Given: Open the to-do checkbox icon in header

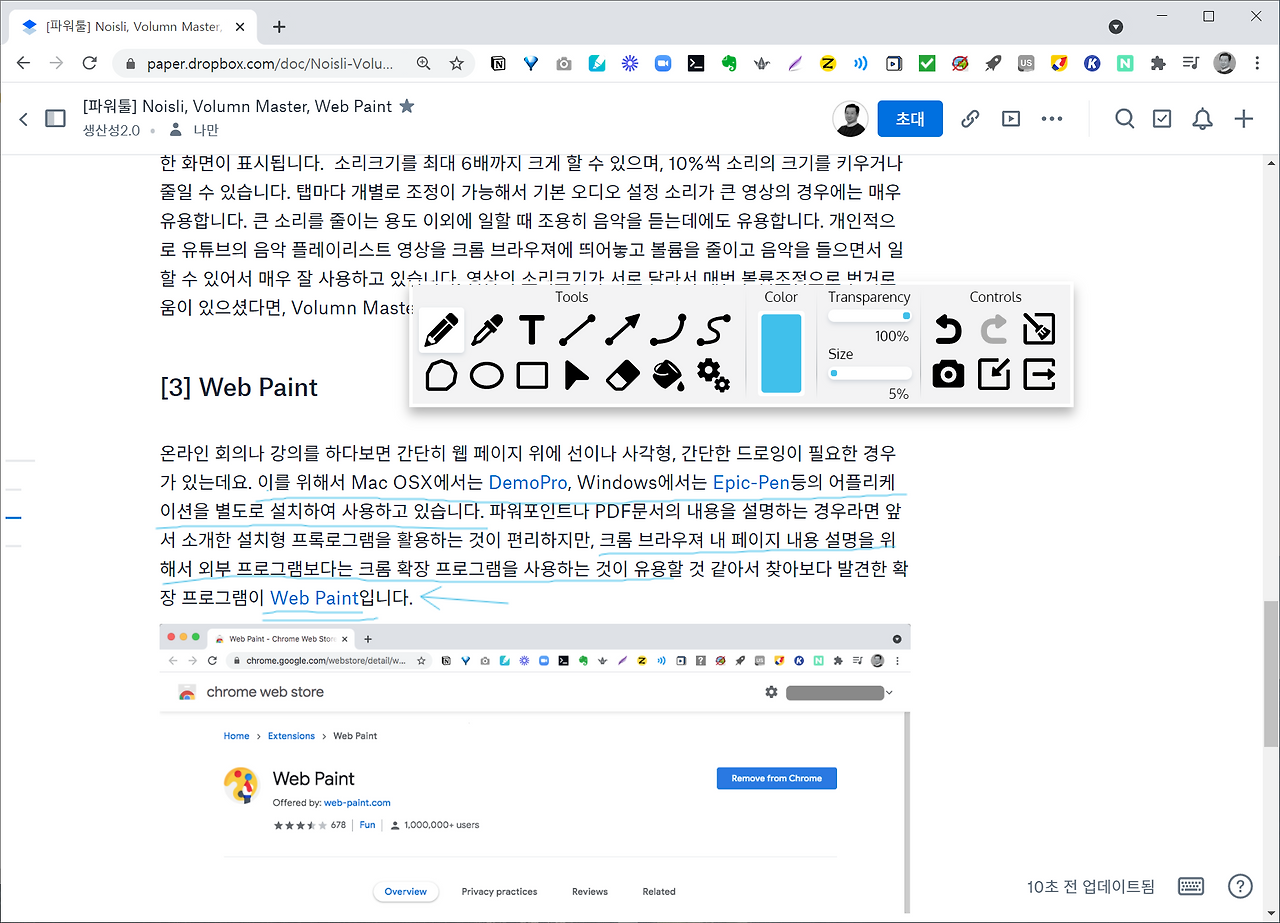Looking at the screenshot, I should [x=1162, y=119].
